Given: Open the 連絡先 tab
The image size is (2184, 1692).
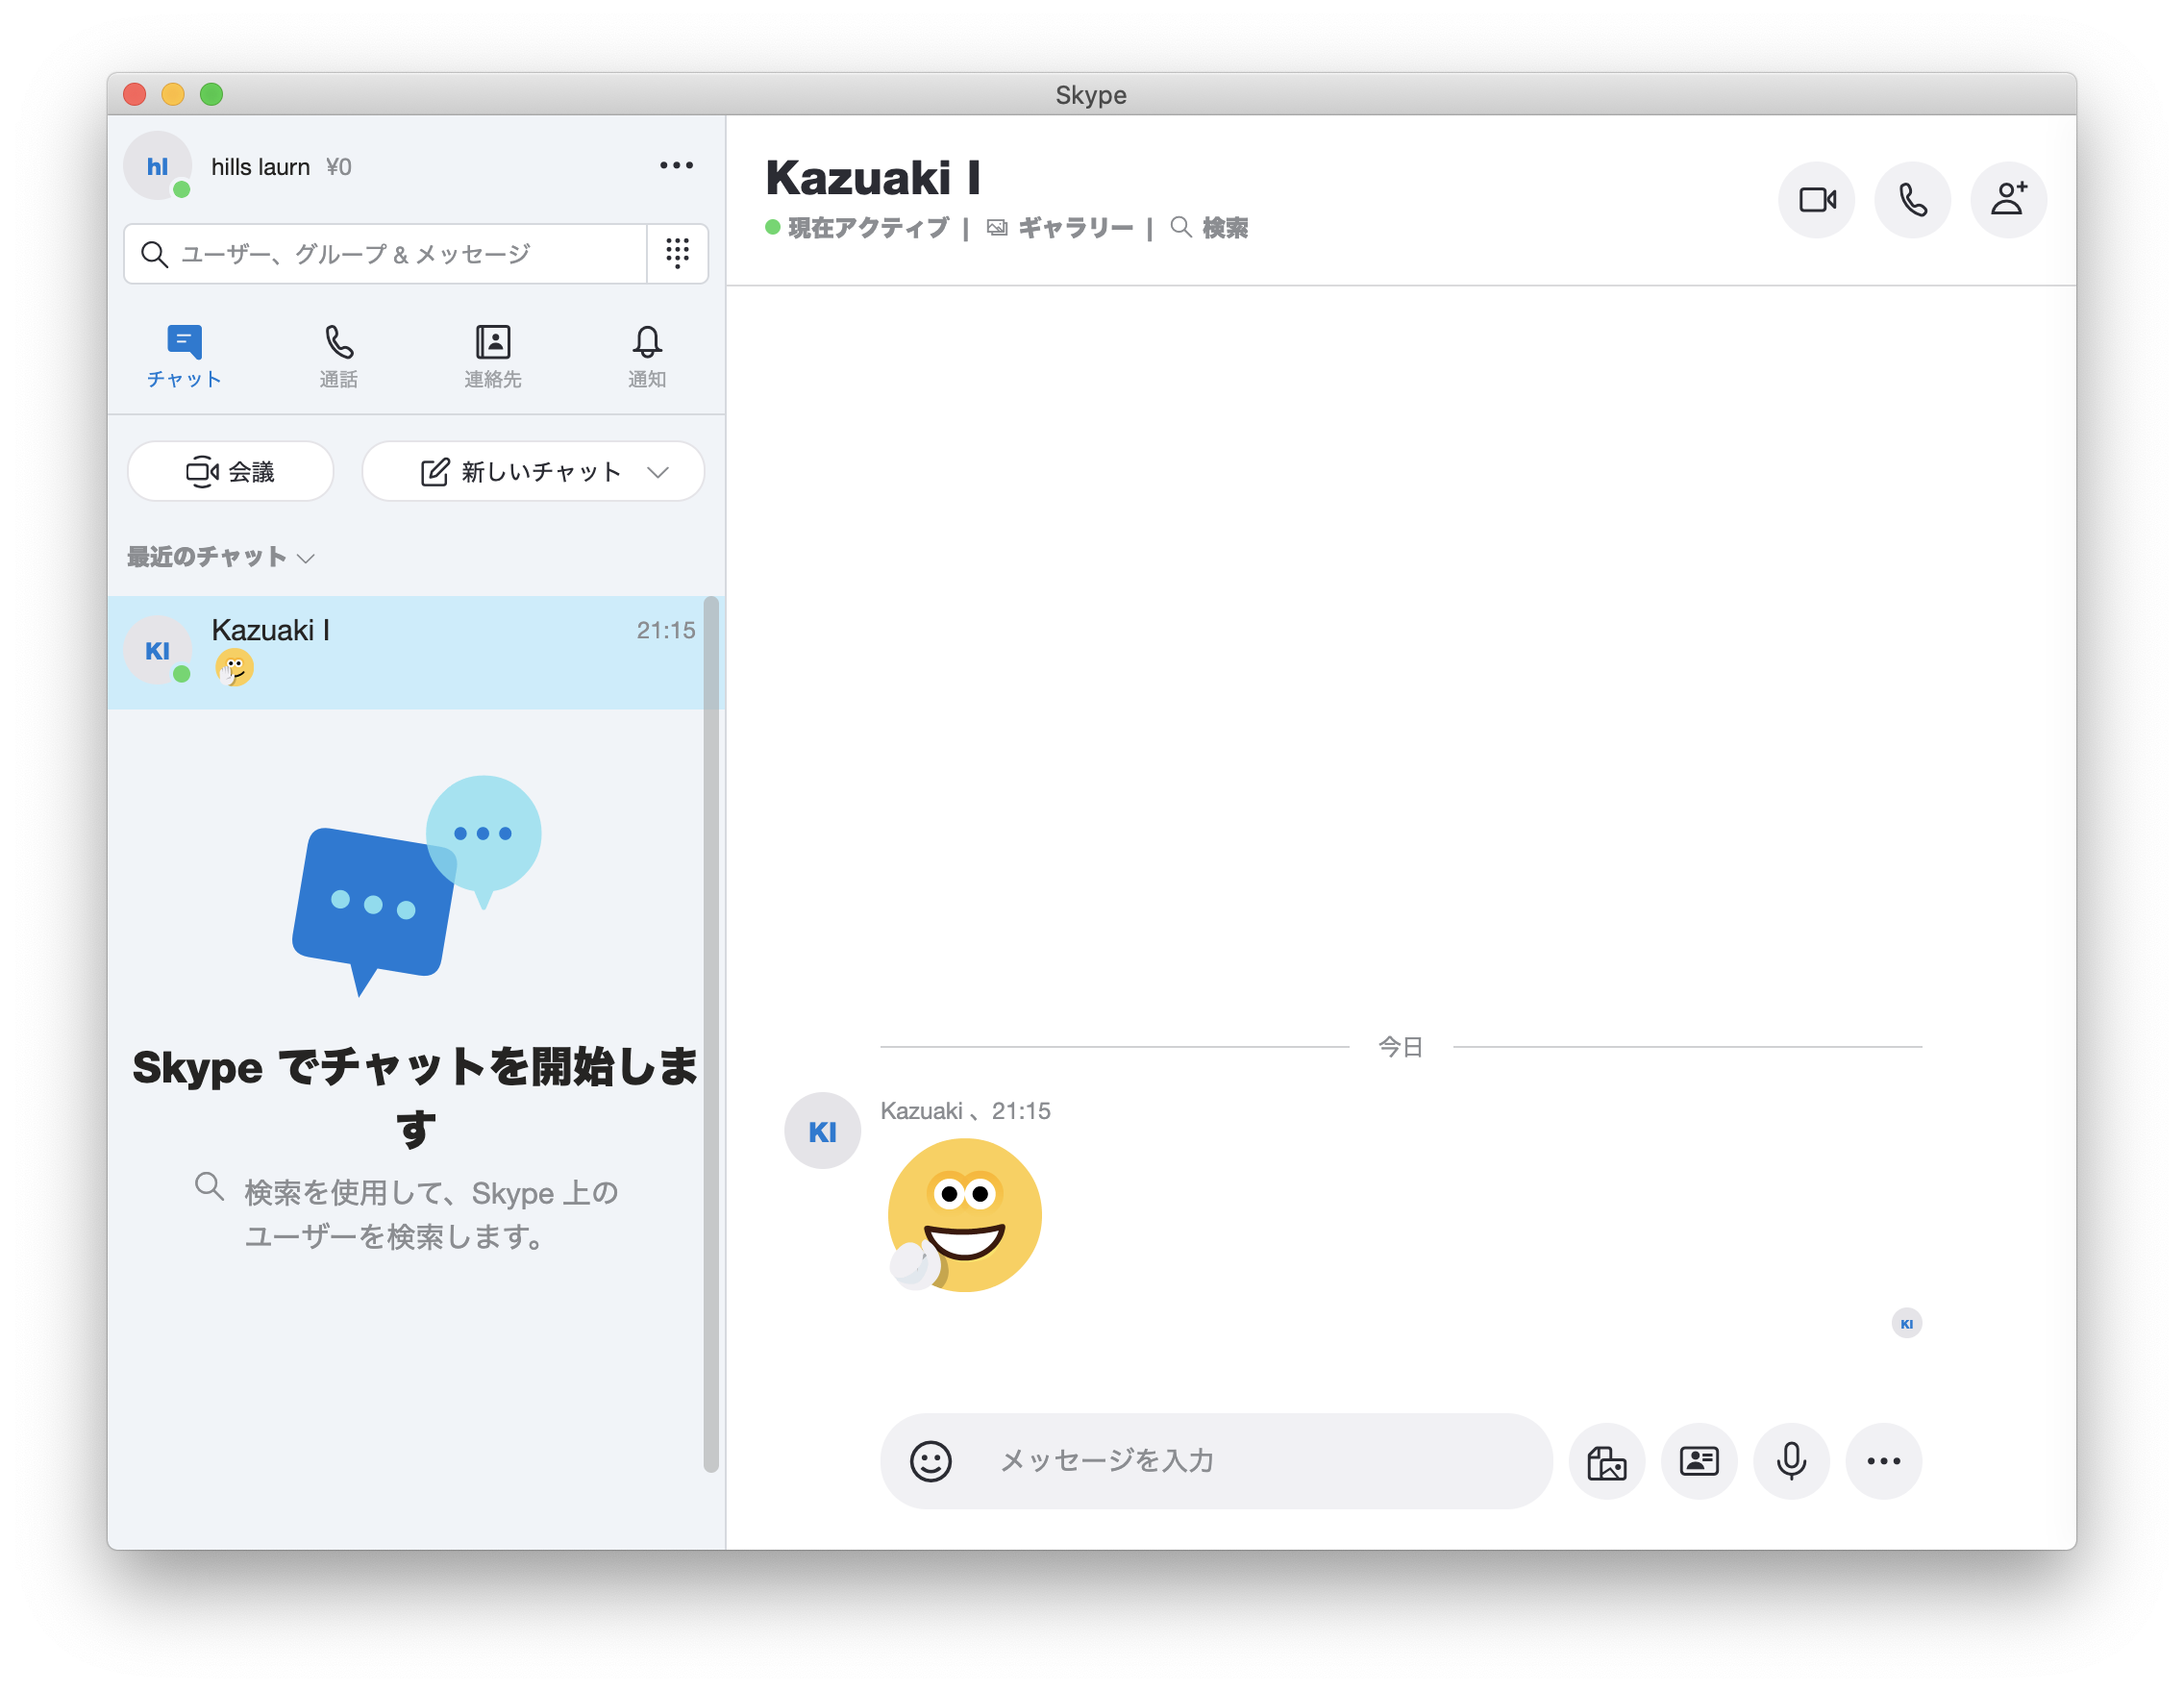Looking at the screenshot, I should (x=493, y=356).
